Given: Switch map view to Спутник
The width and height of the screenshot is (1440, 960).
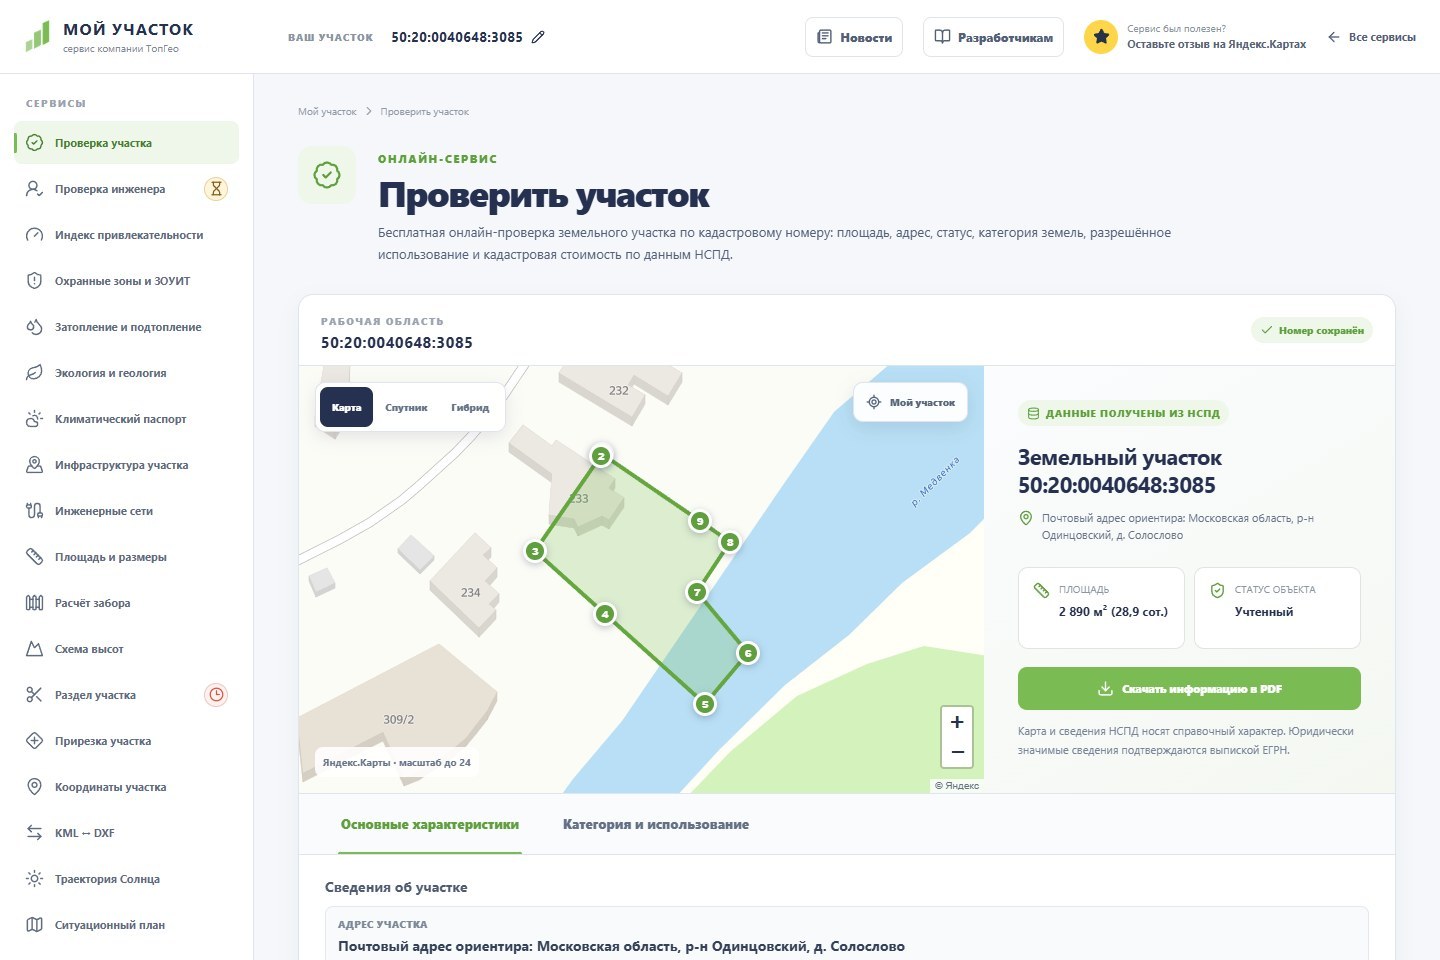Looking at the screenshot, I should (406, 407).
